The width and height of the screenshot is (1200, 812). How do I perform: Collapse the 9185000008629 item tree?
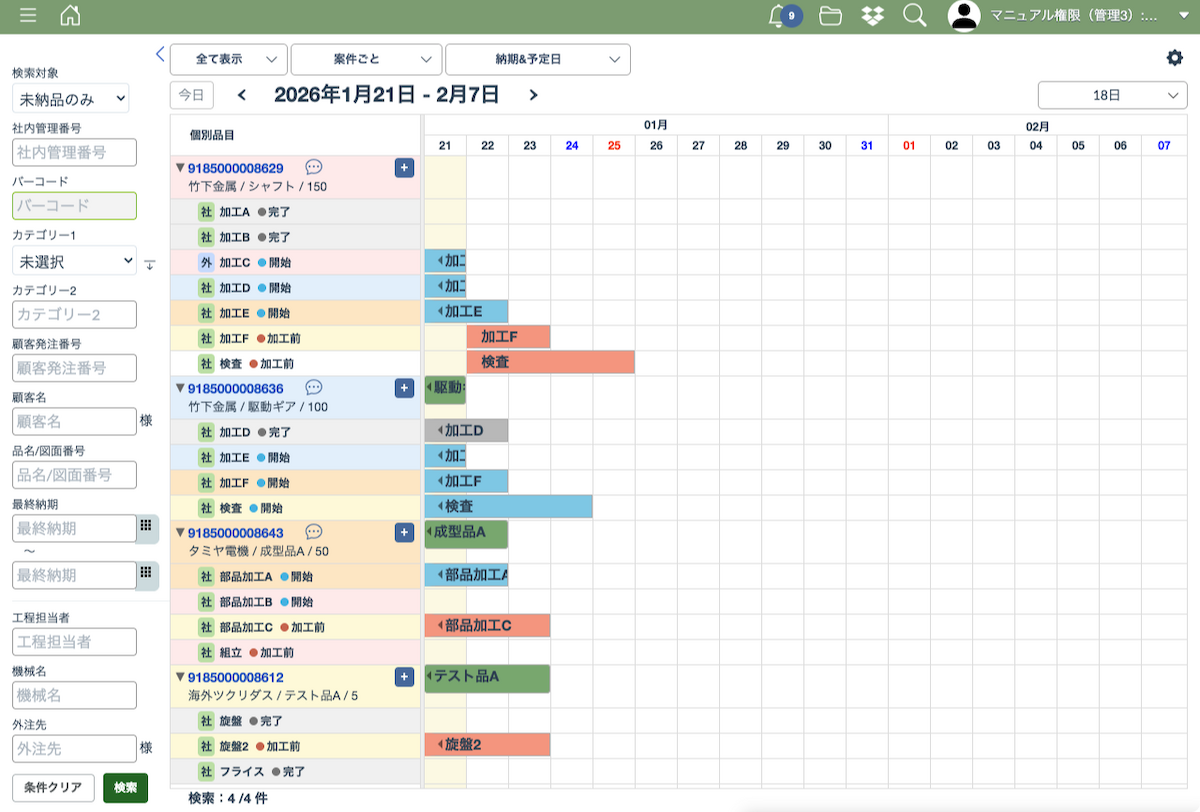[x=180, y=168]
